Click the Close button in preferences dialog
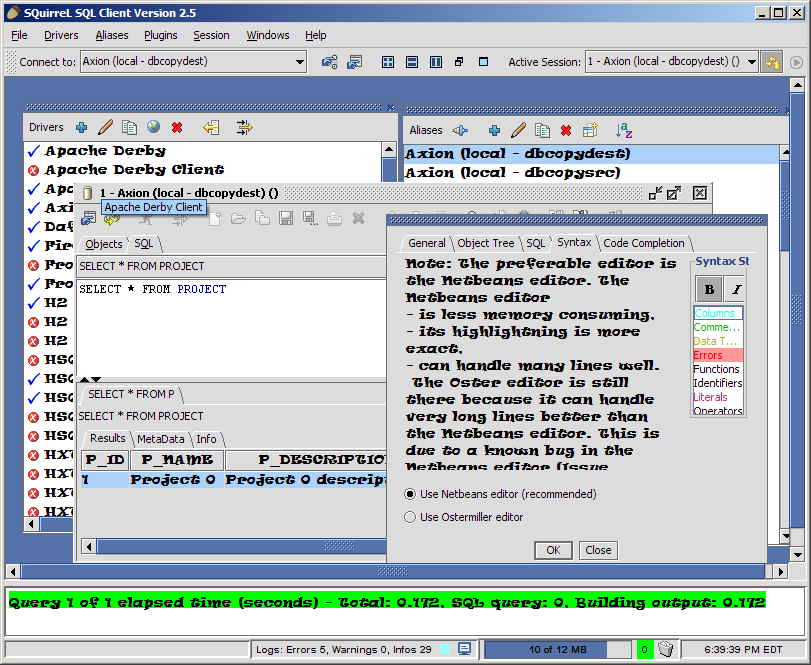 click(x=598, y=550)
